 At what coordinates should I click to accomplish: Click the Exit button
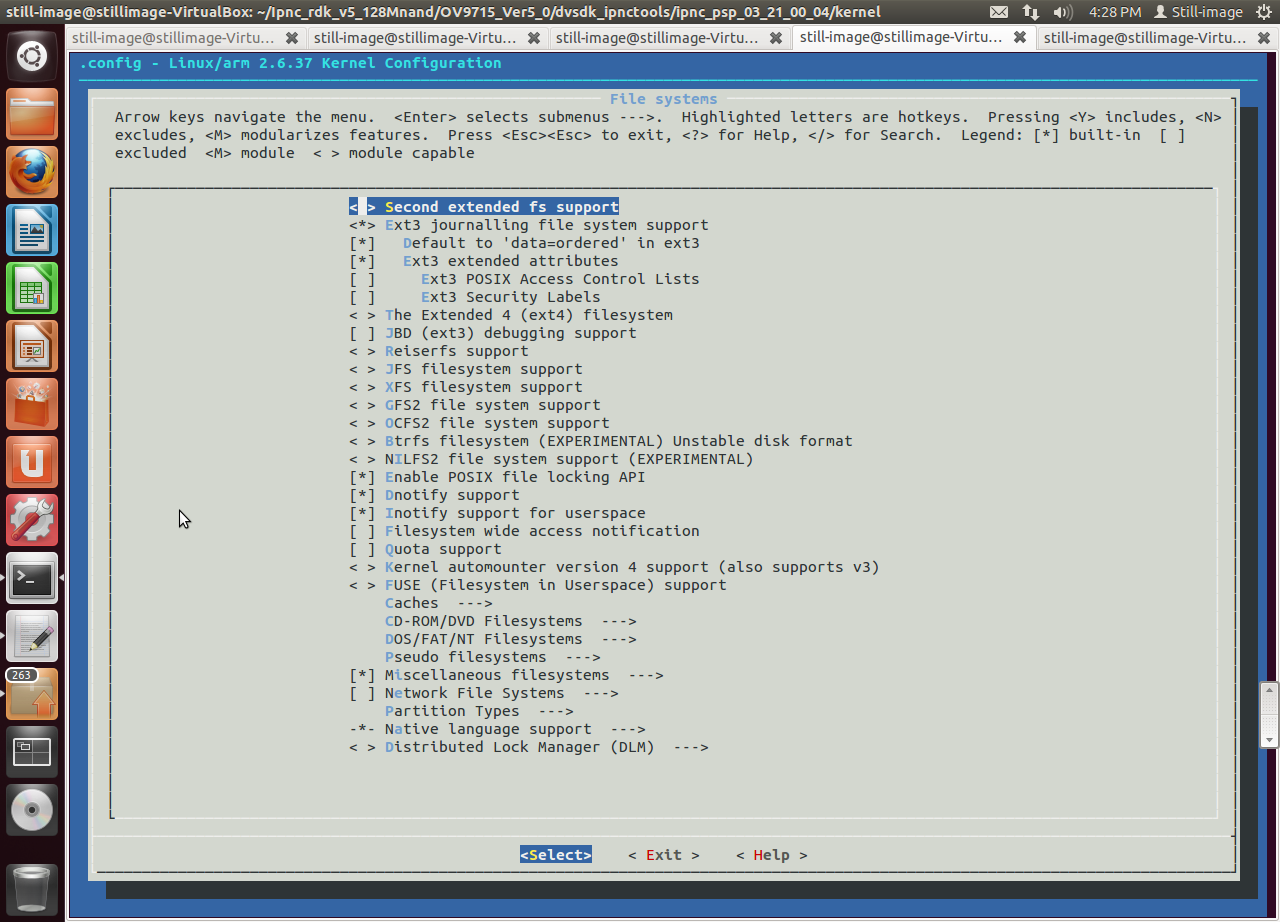click(x=664, y=855)
